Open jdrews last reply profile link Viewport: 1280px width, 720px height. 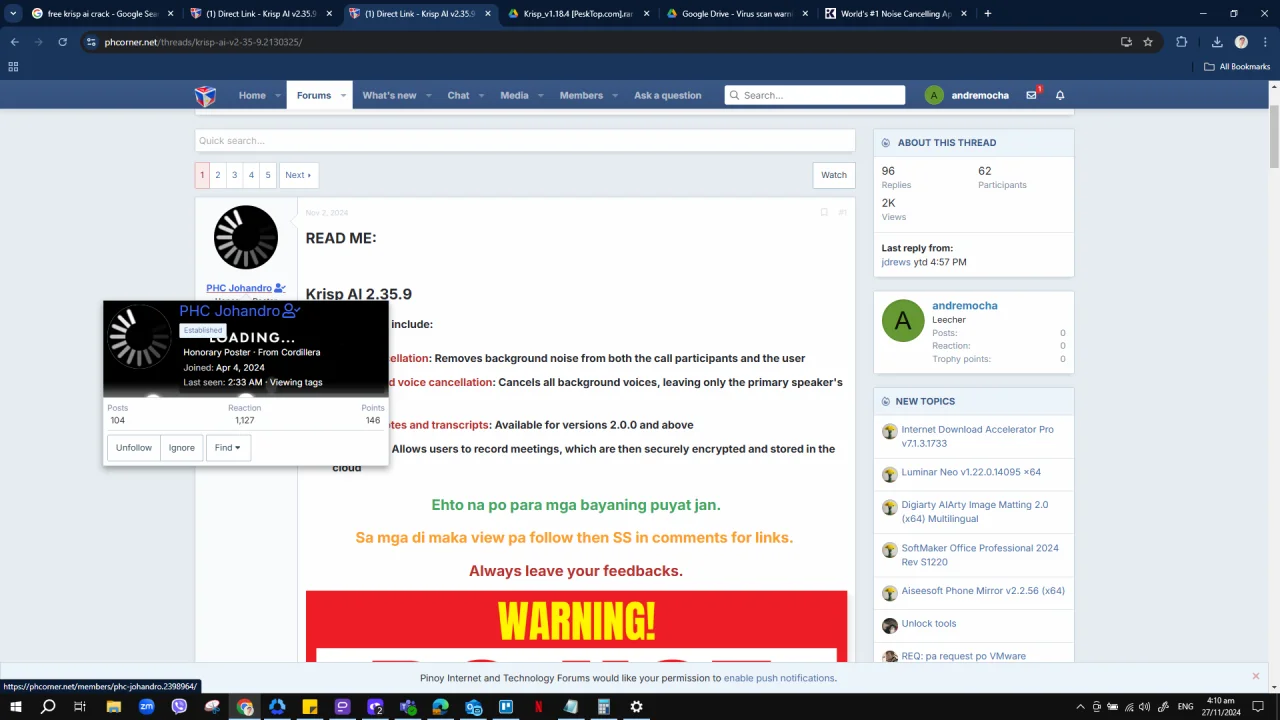pyautogui.click(x=896, y=262)
